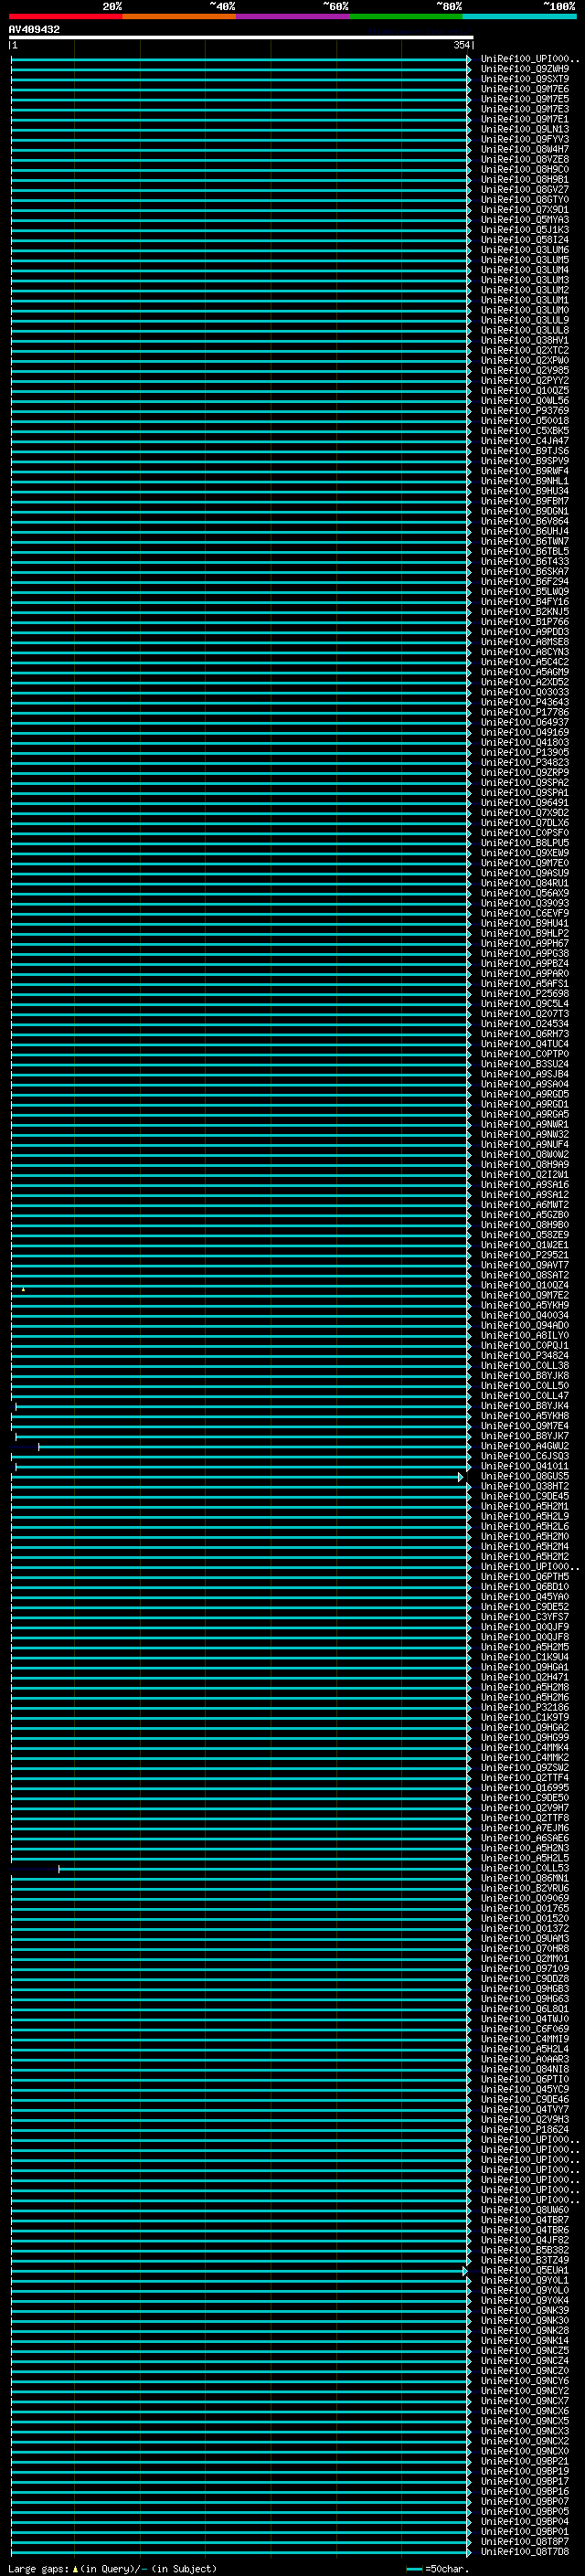This screenshot has height=2576, width=585.
Task: Click the UniRef100_B6UHJ4 label
Action: click(524, 531)
